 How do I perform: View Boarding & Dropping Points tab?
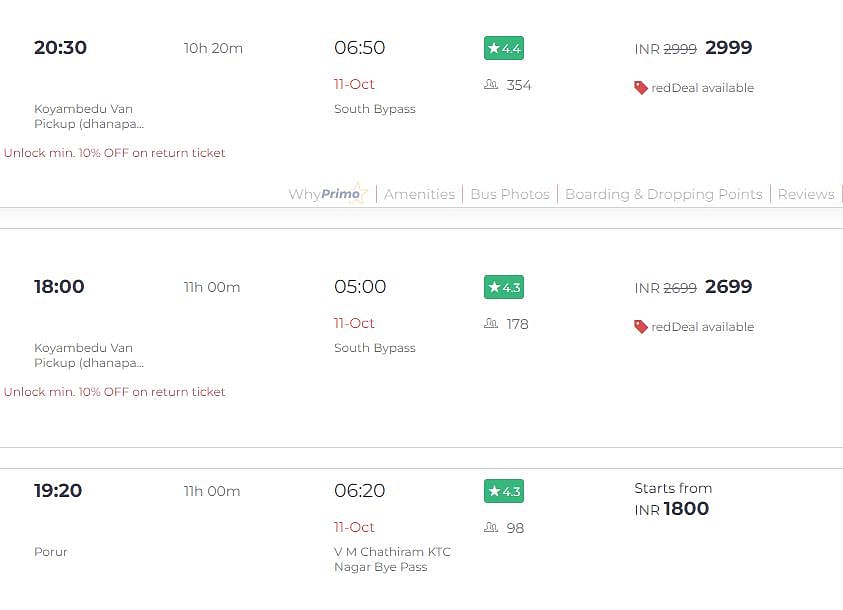point(663,194)
